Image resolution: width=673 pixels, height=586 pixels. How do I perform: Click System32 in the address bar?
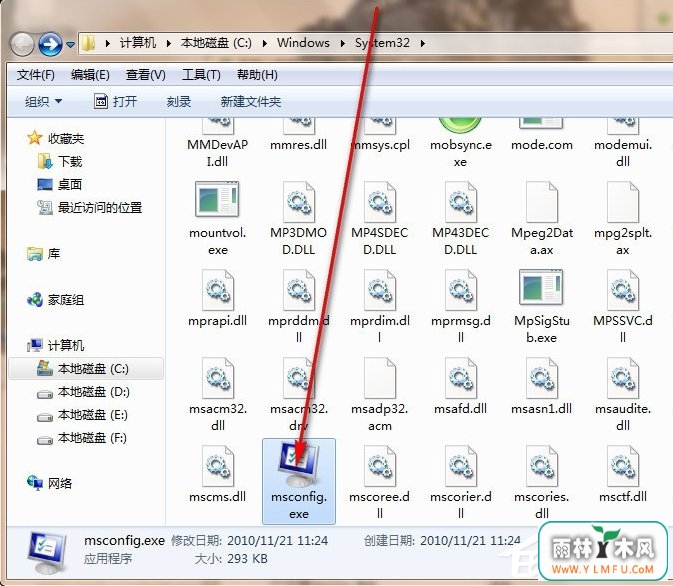(x=382, y=43)
